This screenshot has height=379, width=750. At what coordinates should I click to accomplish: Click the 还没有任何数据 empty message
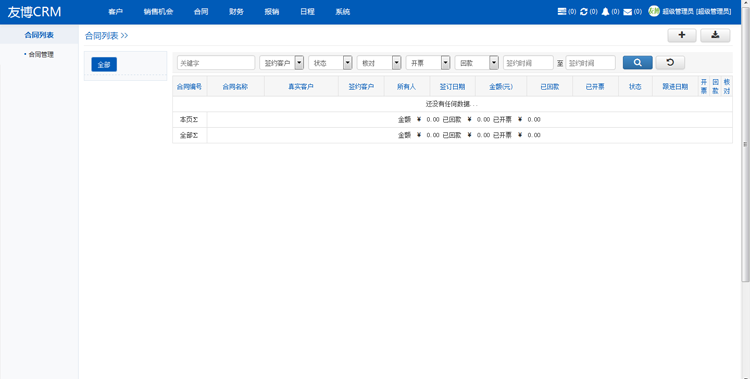(x=452, y=104)
